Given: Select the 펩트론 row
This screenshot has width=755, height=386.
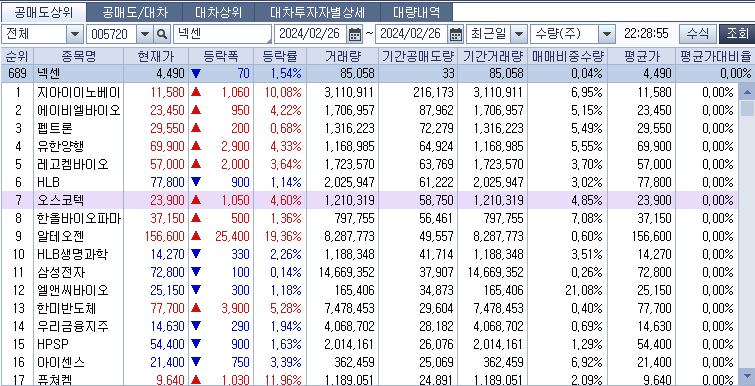Looking at the screenshot, I should coord(370,129).
